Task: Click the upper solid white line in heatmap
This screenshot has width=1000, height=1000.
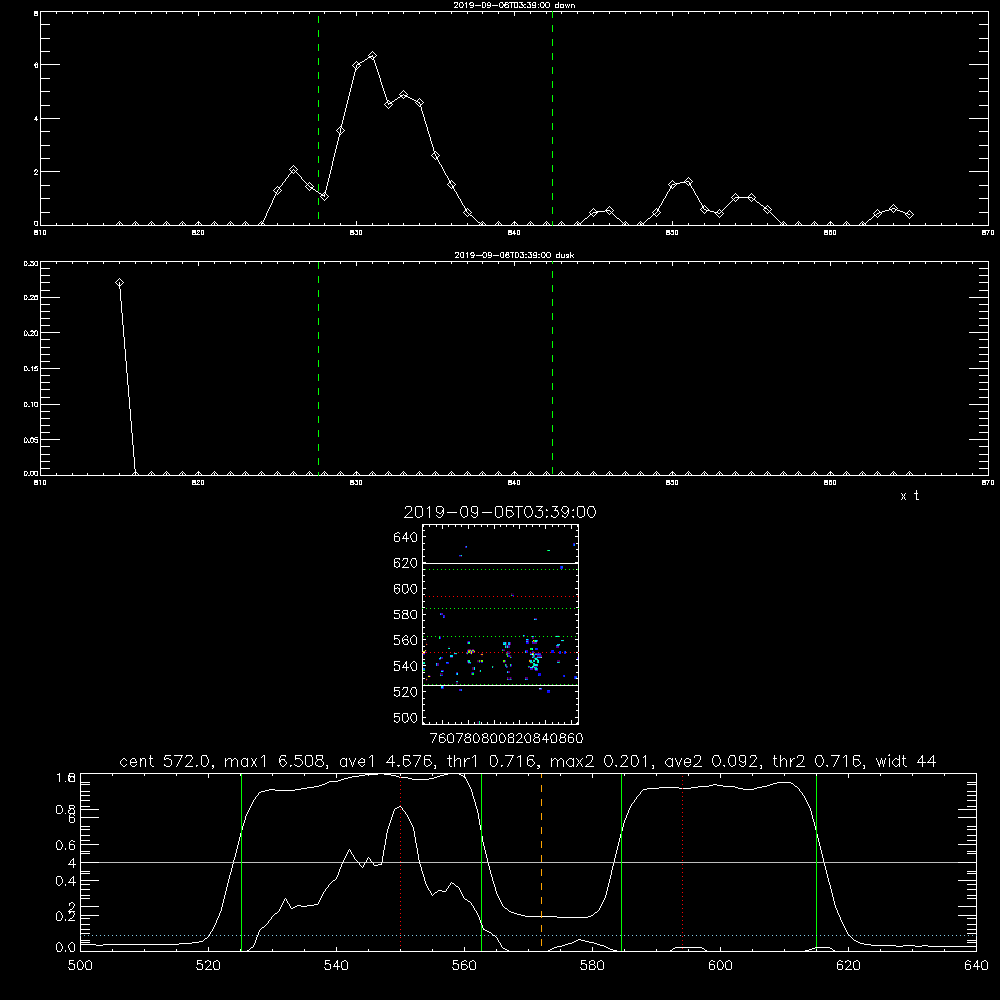Action: tap(500, 564)
